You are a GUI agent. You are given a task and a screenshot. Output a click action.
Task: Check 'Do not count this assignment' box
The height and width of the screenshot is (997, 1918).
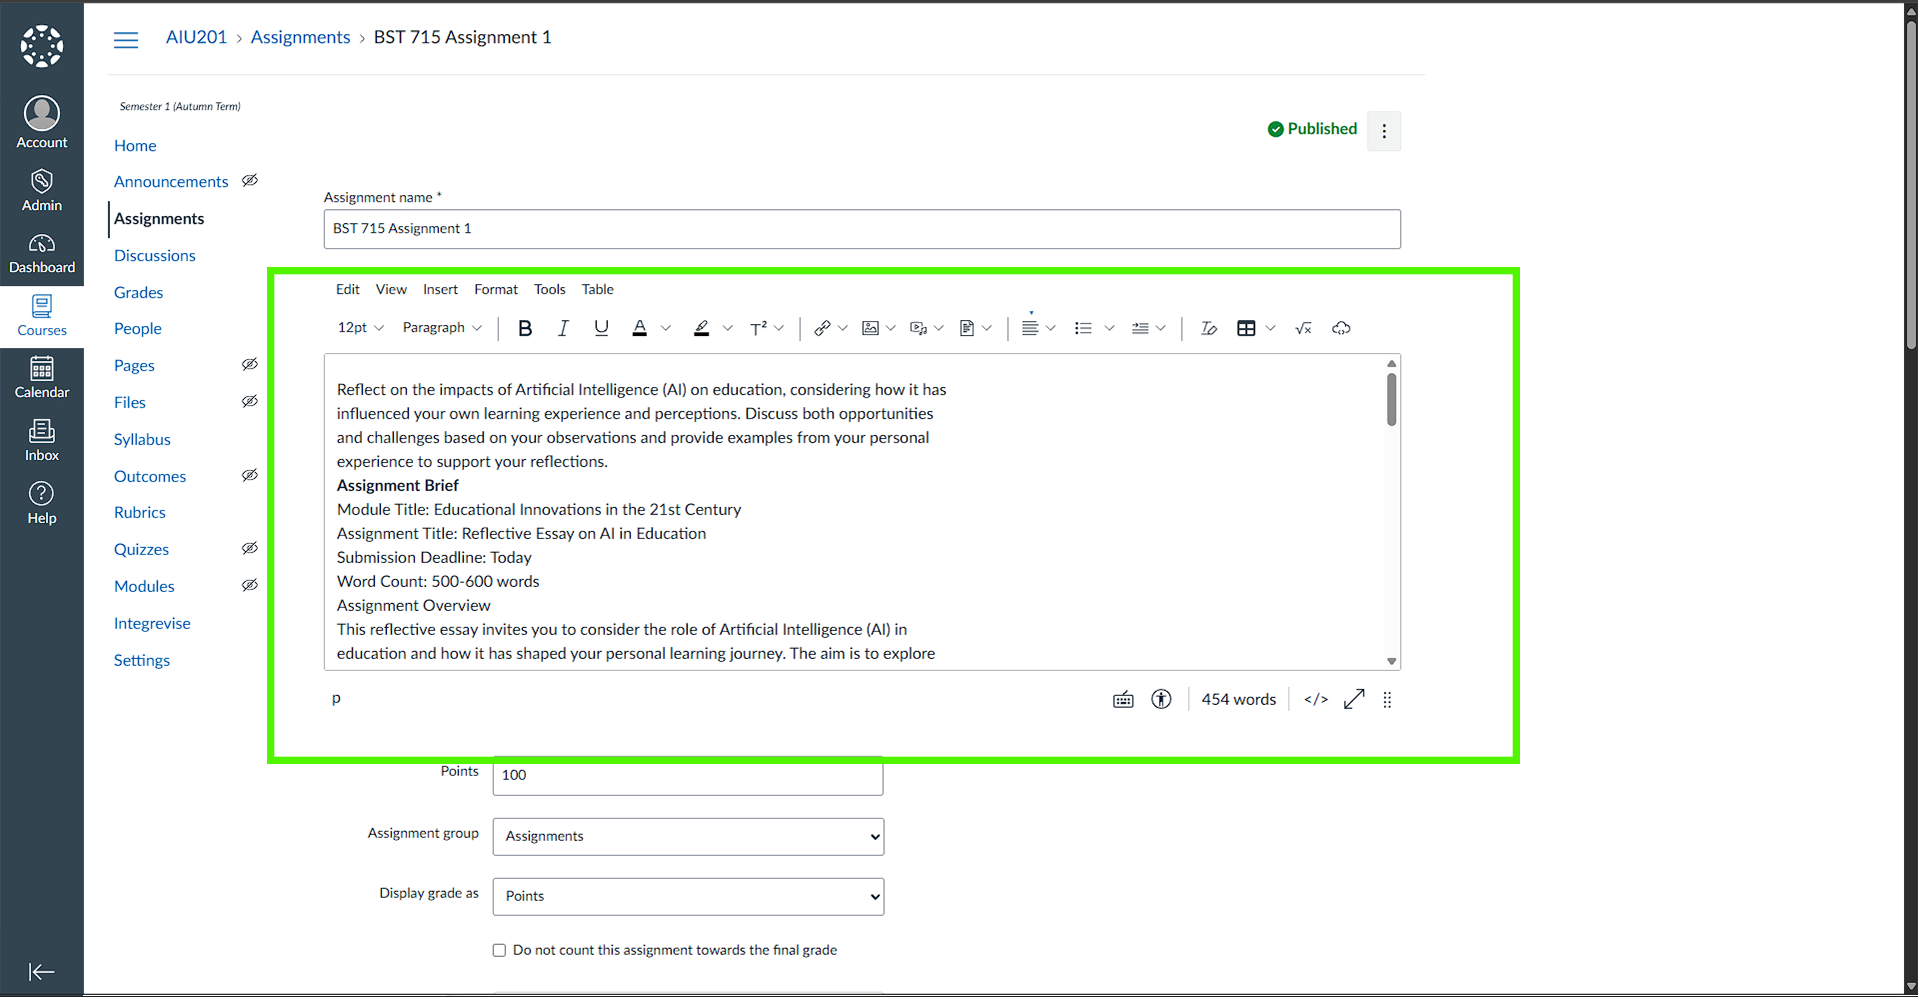pyautogui.click(x=499, y=950)
